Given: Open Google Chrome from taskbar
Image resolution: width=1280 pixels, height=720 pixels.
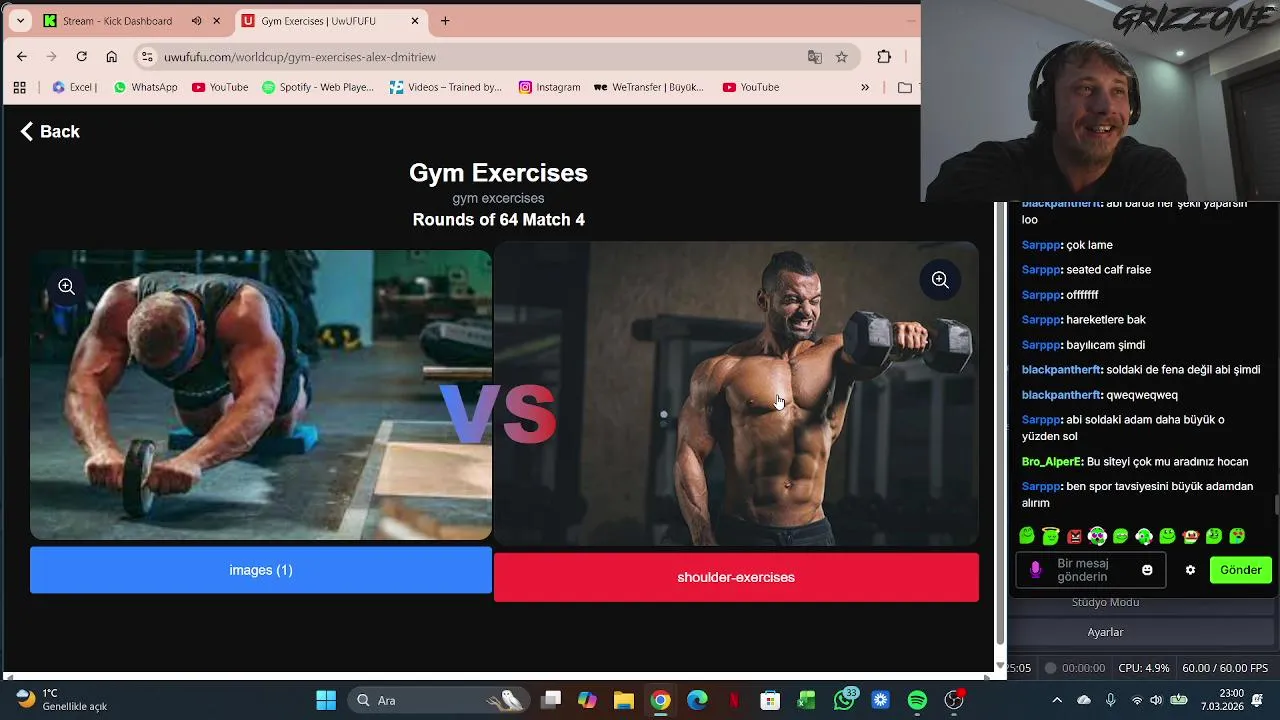Looking at the screenshot, I should (x=660, y=700).
